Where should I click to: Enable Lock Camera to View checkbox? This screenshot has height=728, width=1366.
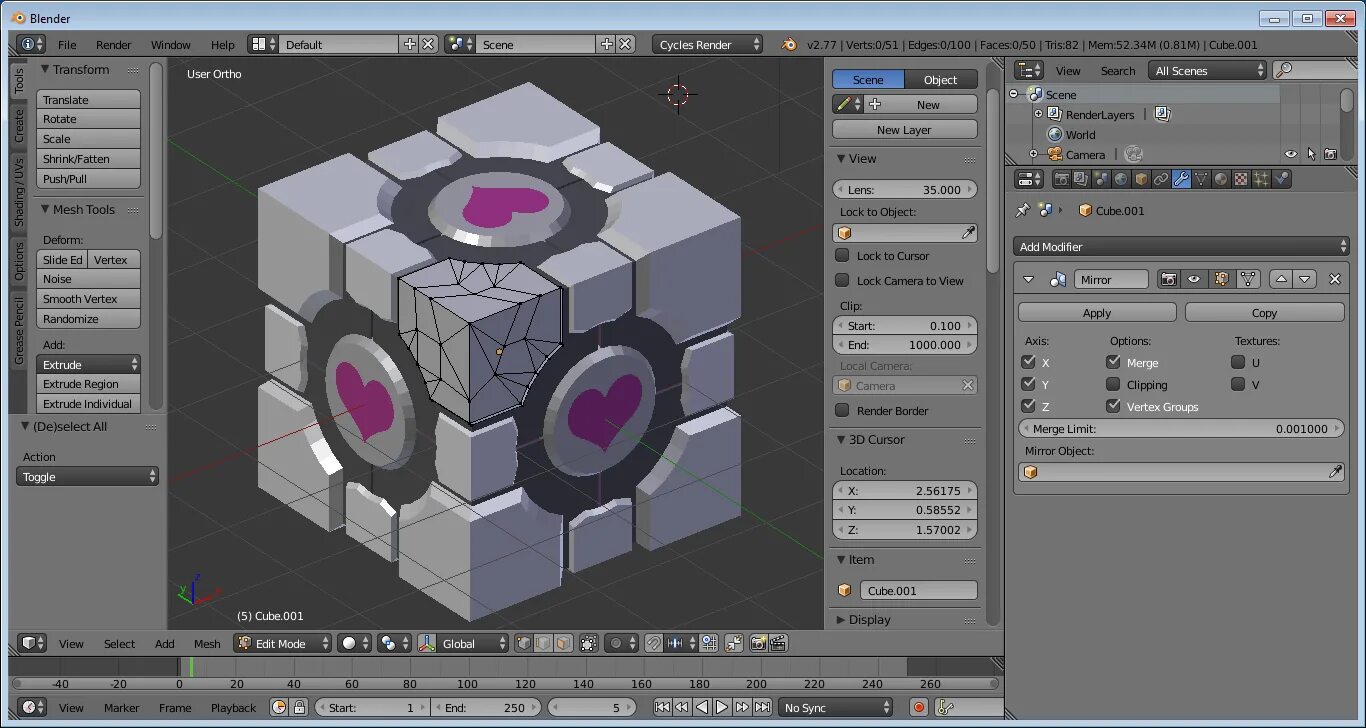pos(842,280)
